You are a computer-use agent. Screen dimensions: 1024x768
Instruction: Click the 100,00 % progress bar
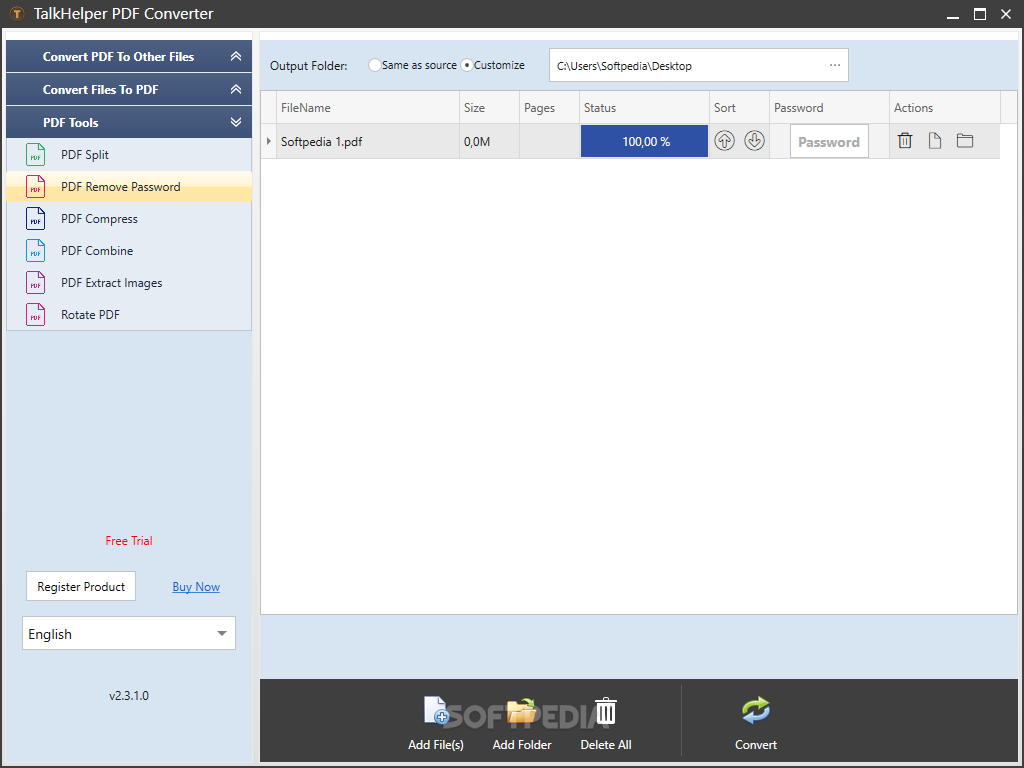pyautogui.click(x=645, y=141)
